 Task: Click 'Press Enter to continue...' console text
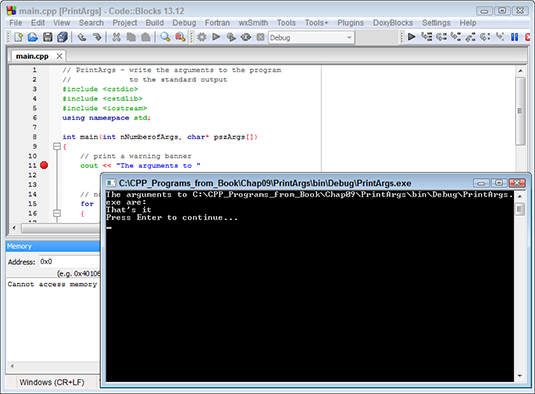172,218
